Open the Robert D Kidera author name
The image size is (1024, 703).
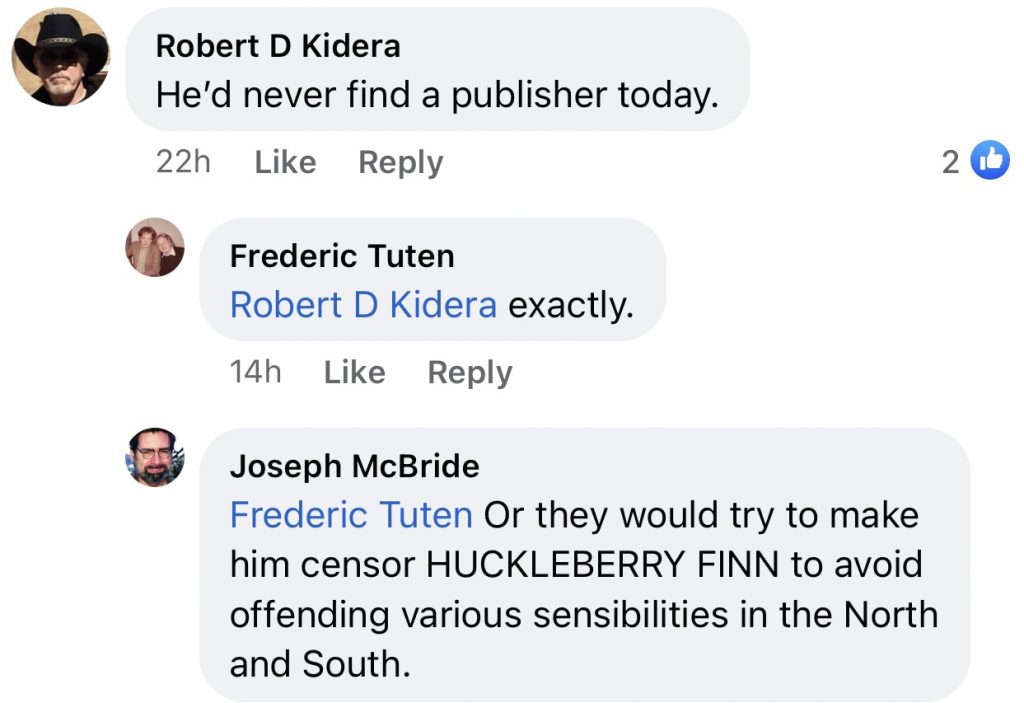278,46
